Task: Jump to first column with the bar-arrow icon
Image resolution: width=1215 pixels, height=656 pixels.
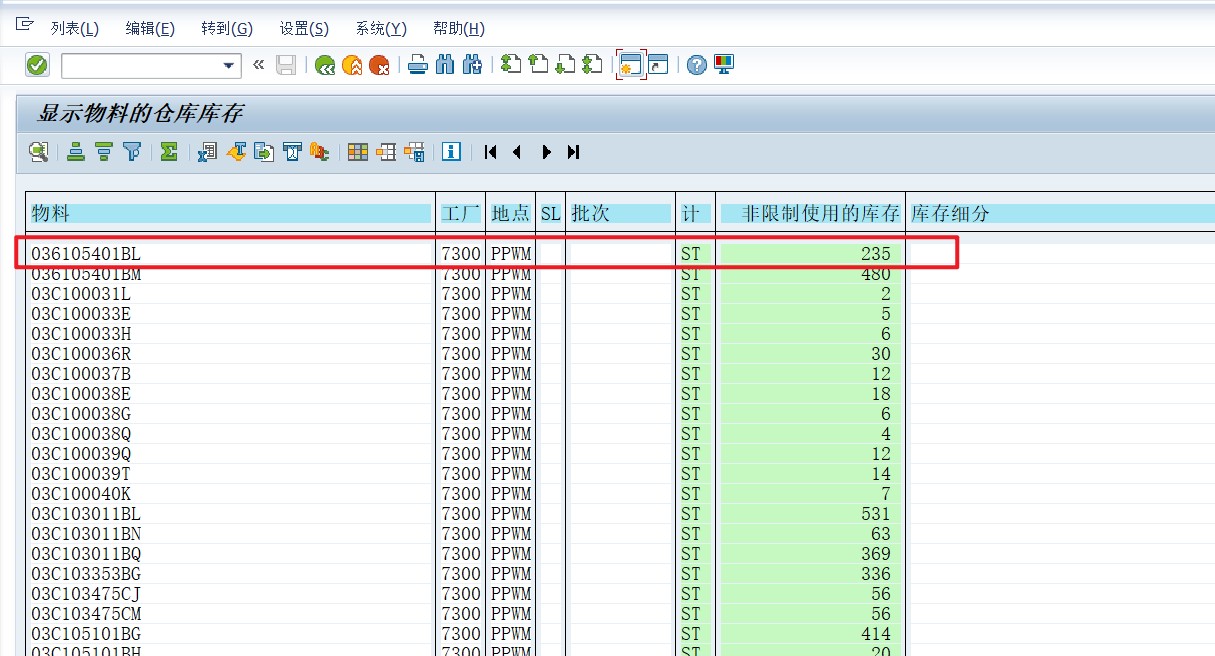Action: click(x=490, y=152)
